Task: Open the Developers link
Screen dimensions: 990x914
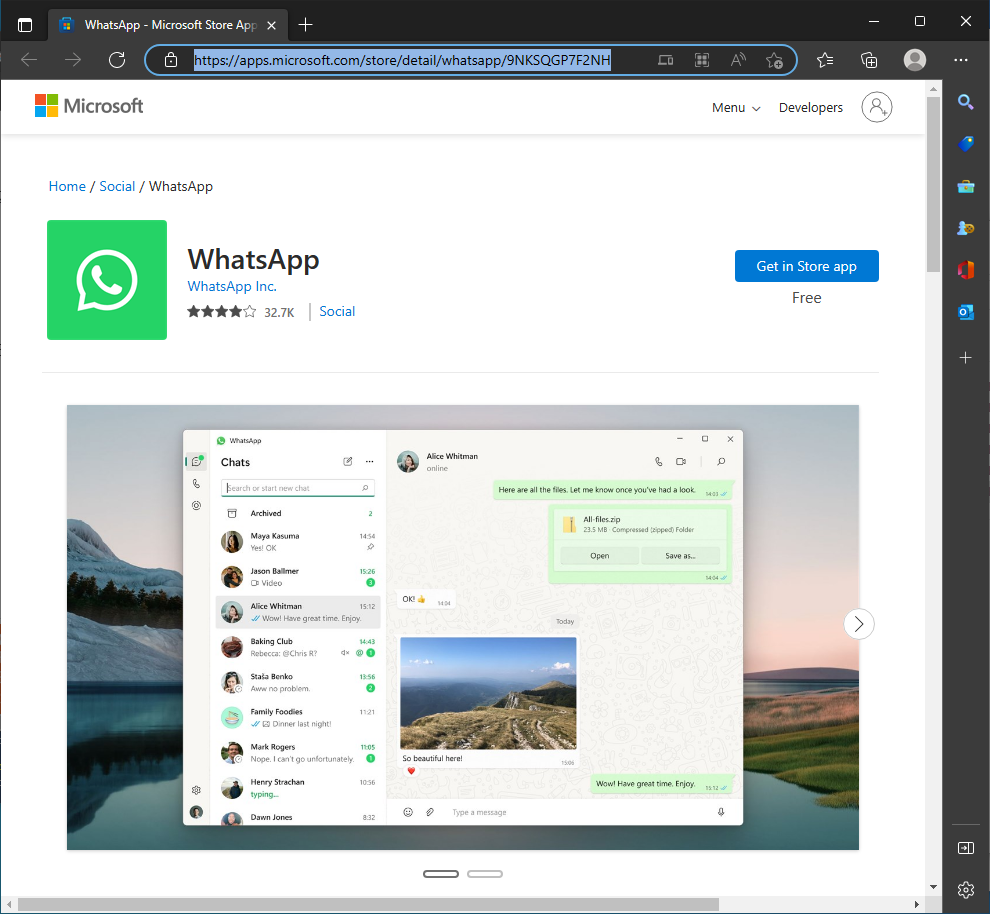Action: coord(811,108)
